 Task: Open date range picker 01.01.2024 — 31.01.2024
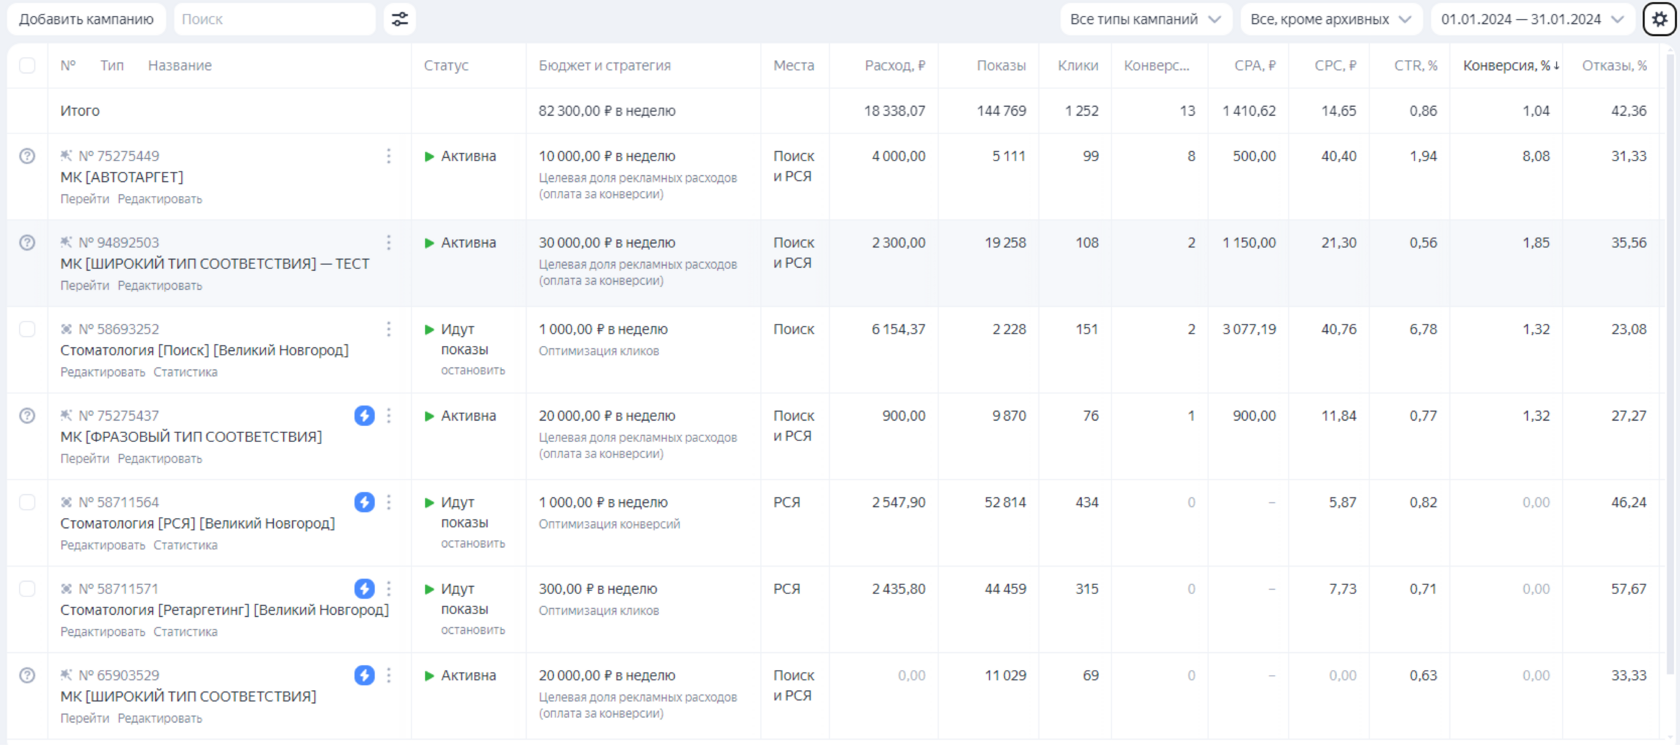pos(1532,19)
